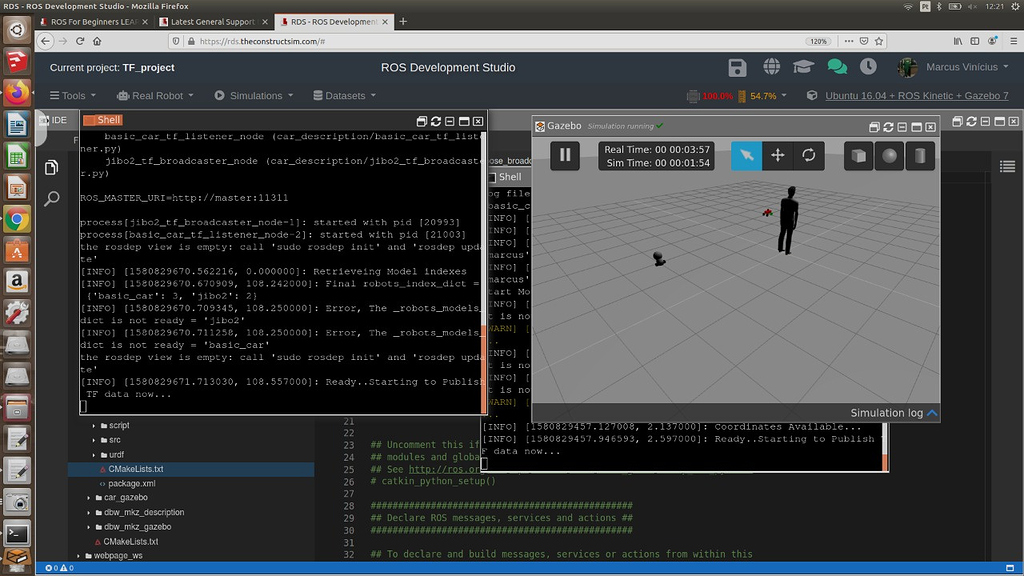The image size is (1024, 576).
Task: Open the IDE right-side outline list icon
Action: [x=1007, y=167]
